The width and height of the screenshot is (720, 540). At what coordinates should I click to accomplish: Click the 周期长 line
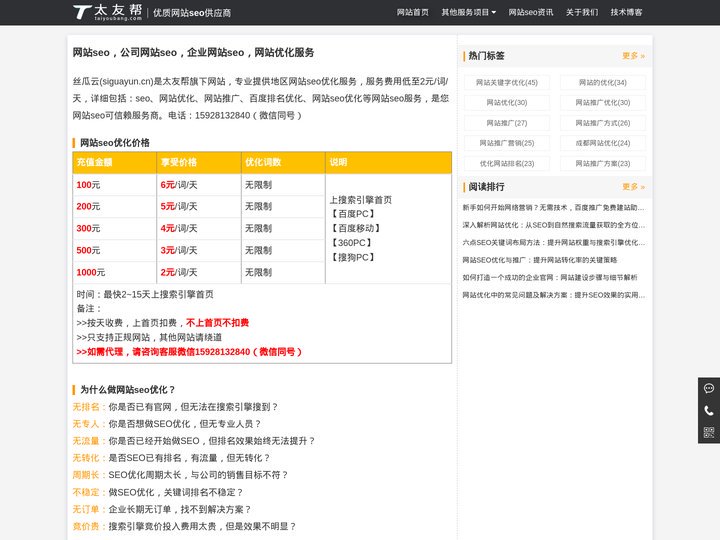pyautogui.click(x=180, y=475)
